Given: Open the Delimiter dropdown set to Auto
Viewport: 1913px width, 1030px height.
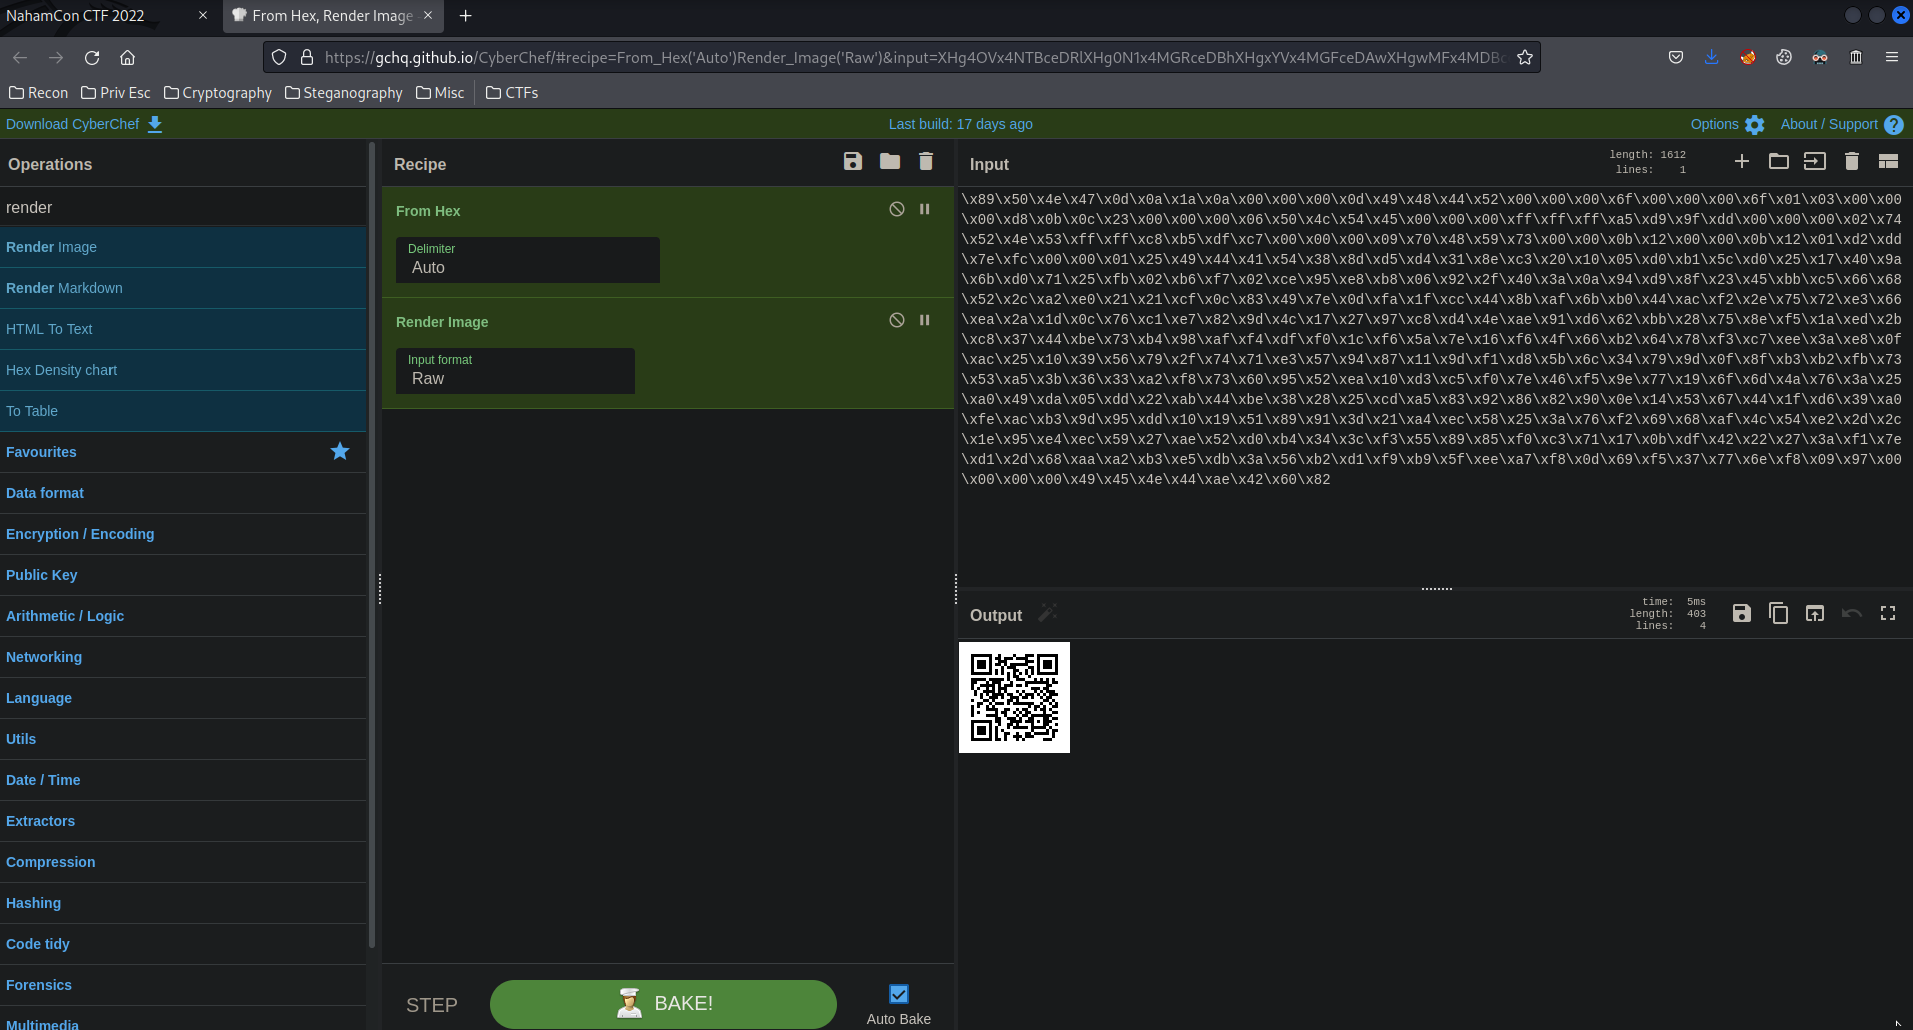Looking at the screenshot, I should coord(528,260).
